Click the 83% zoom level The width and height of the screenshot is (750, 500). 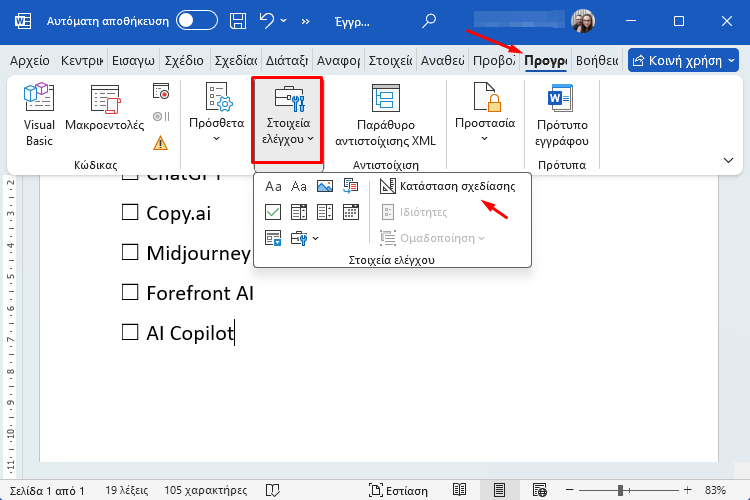pos(715,490)
